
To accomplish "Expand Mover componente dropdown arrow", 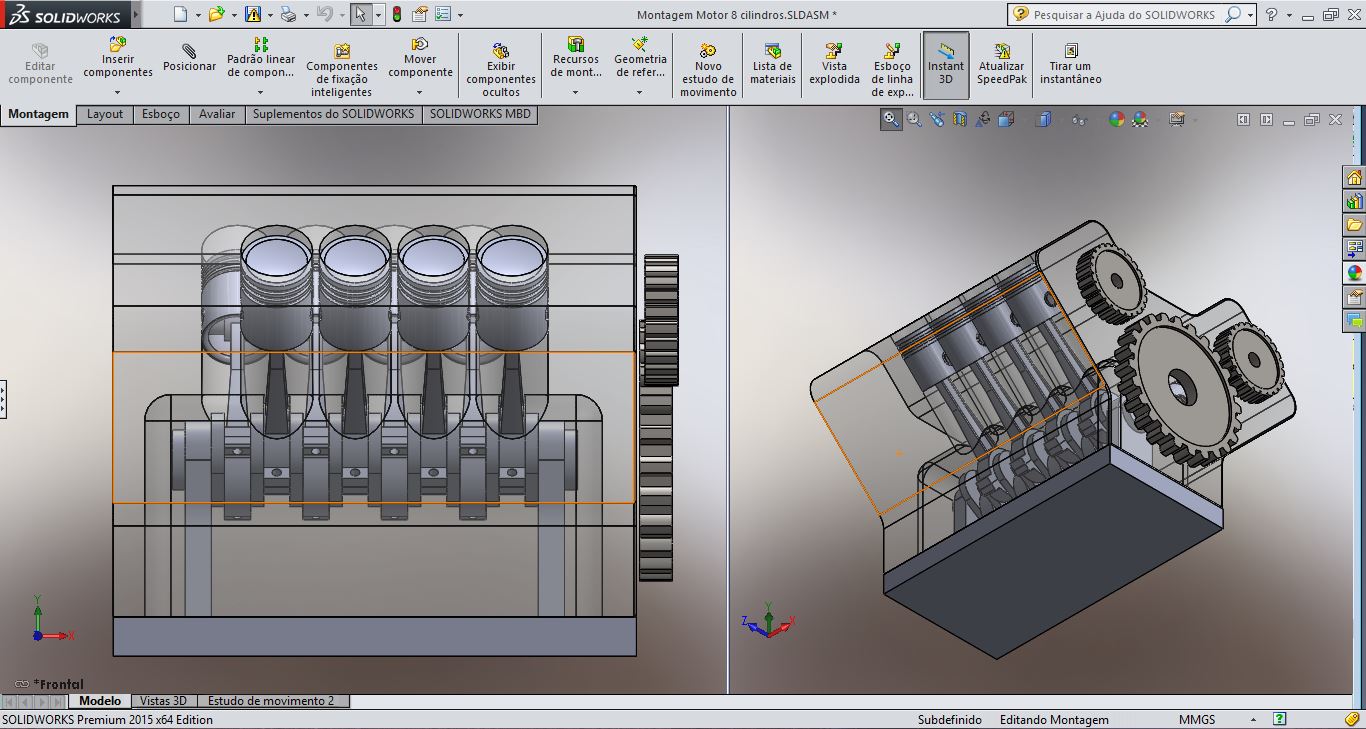I will [420, 93].
